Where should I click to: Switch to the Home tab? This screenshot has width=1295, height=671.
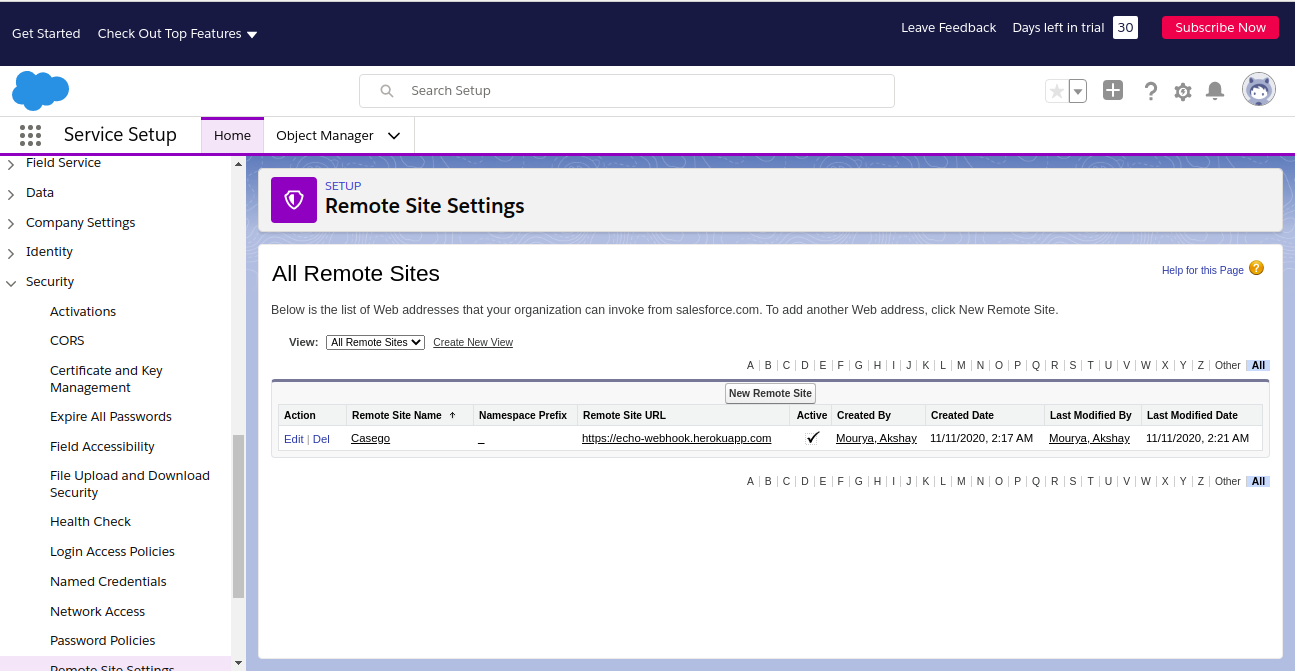click(x=232, y=136)
